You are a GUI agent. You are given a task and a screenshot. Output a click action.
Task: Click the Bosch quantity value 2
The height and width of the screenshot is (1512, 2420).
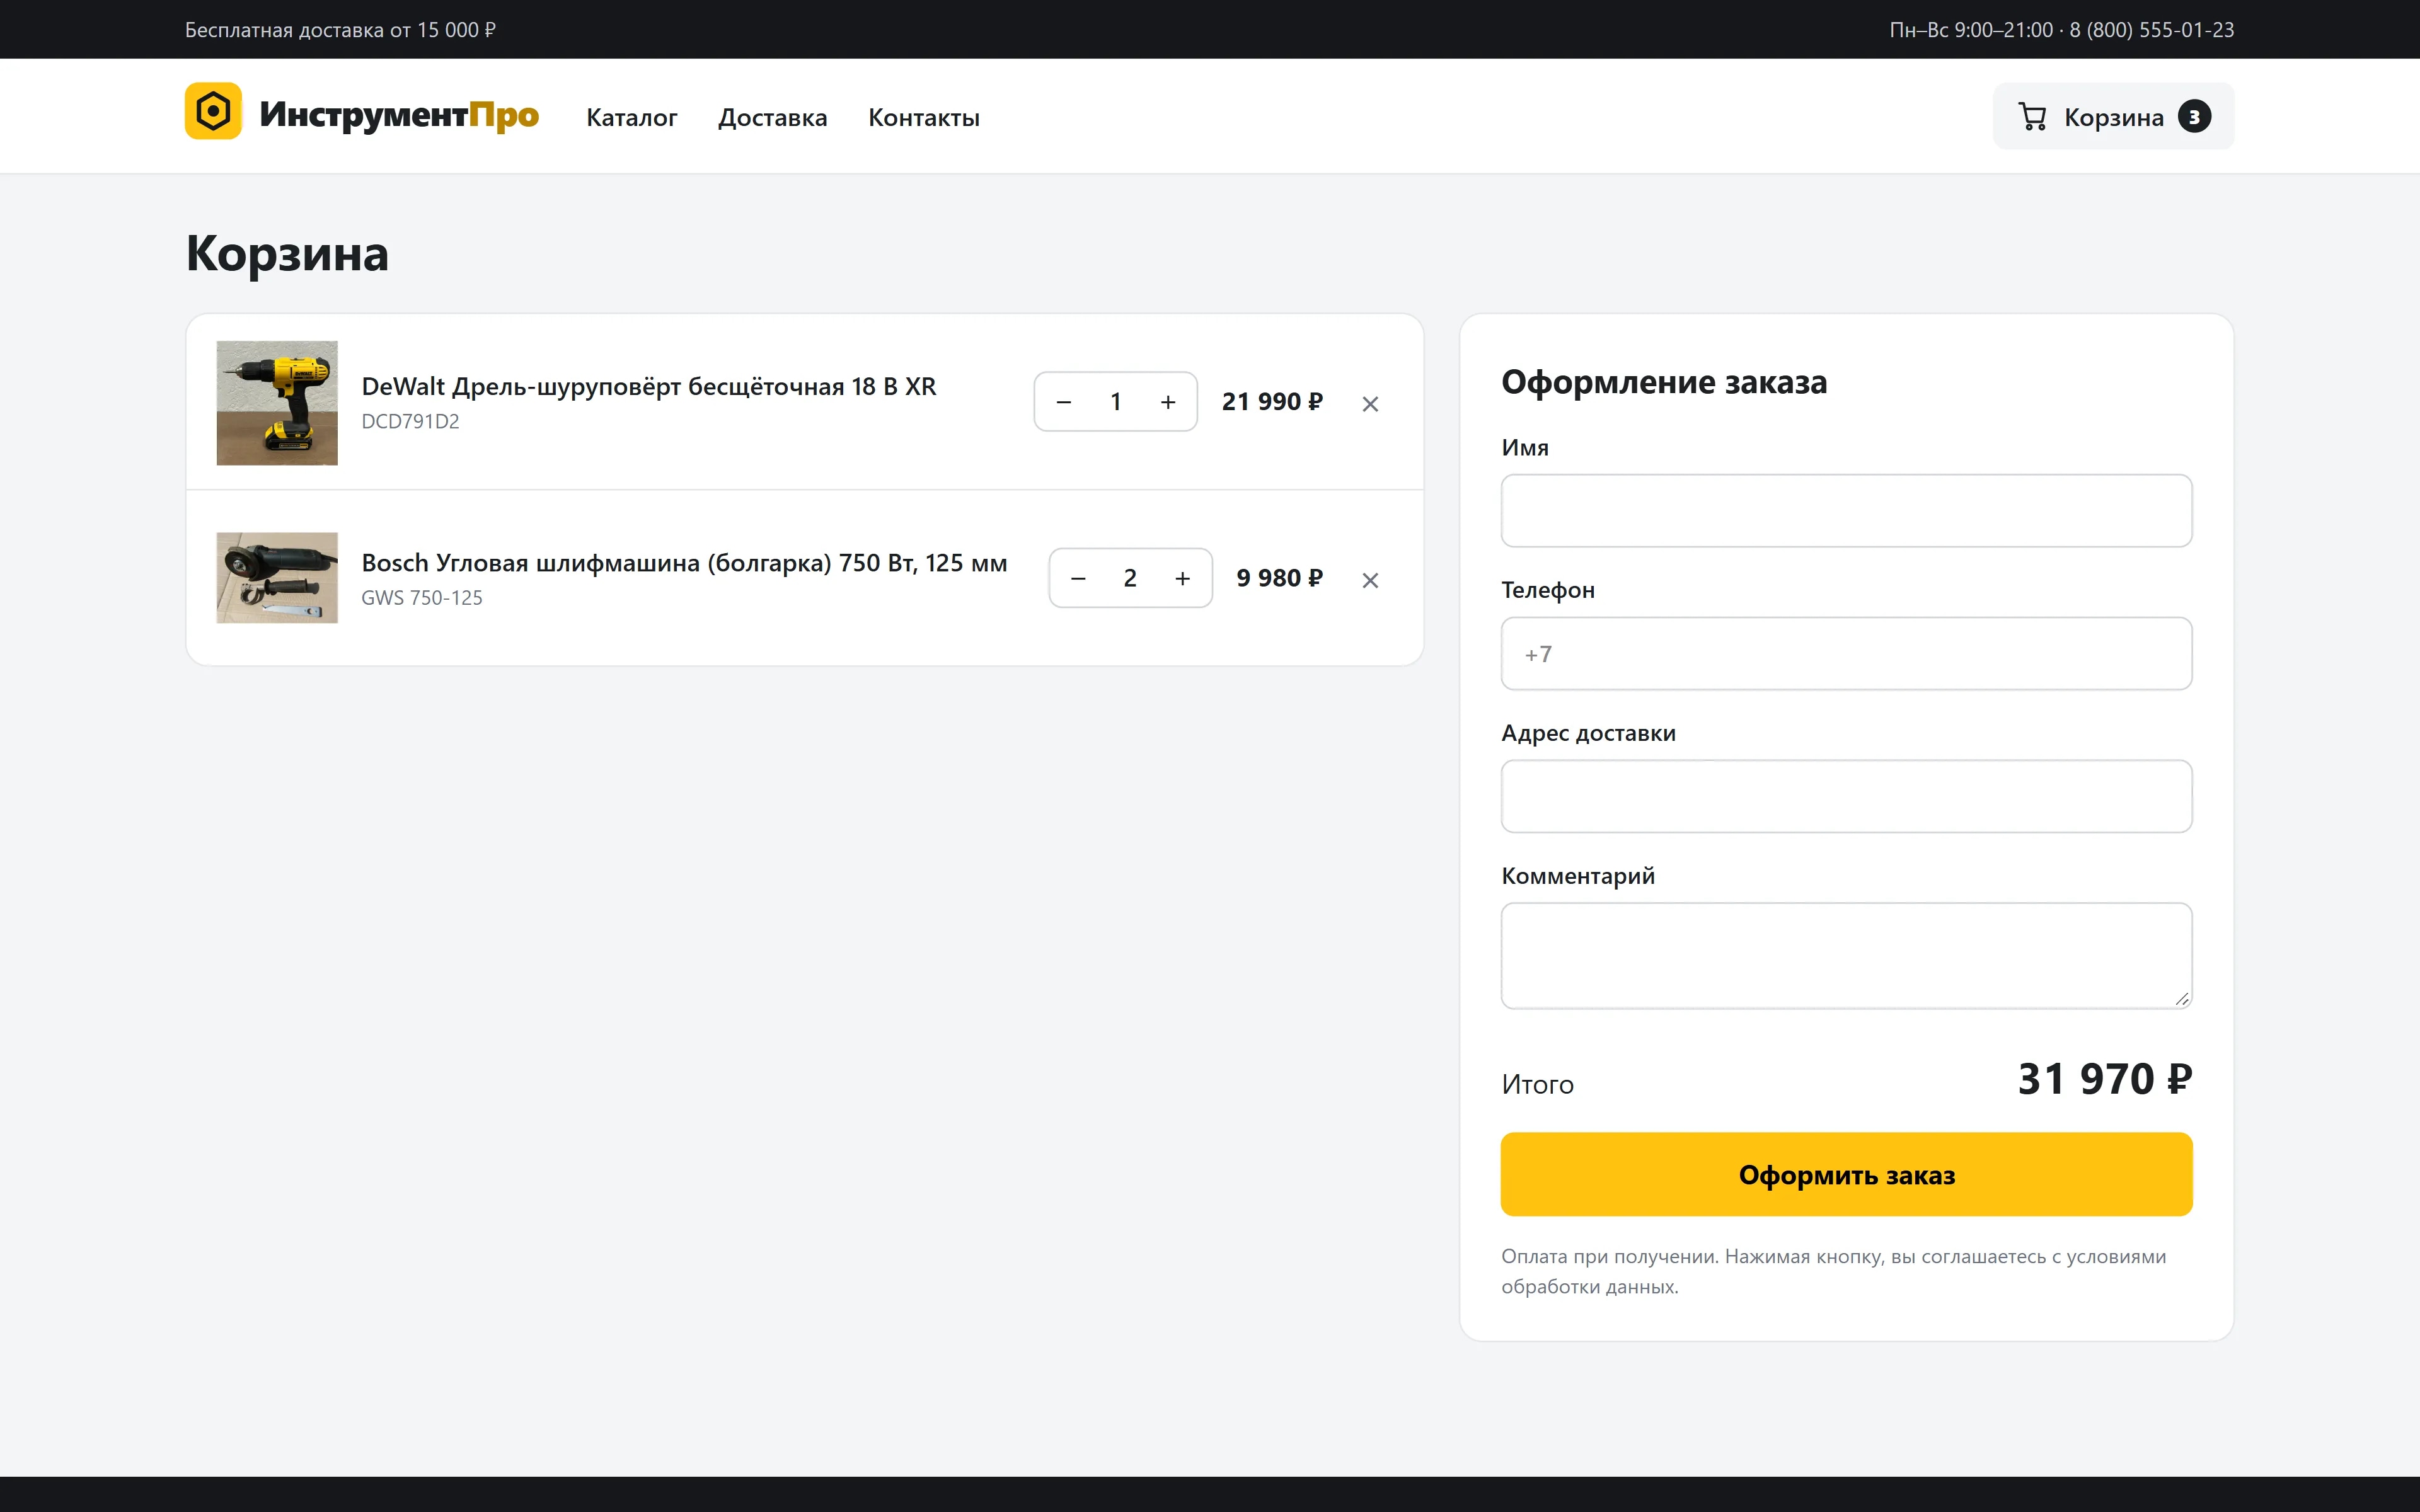point(1130,578)
